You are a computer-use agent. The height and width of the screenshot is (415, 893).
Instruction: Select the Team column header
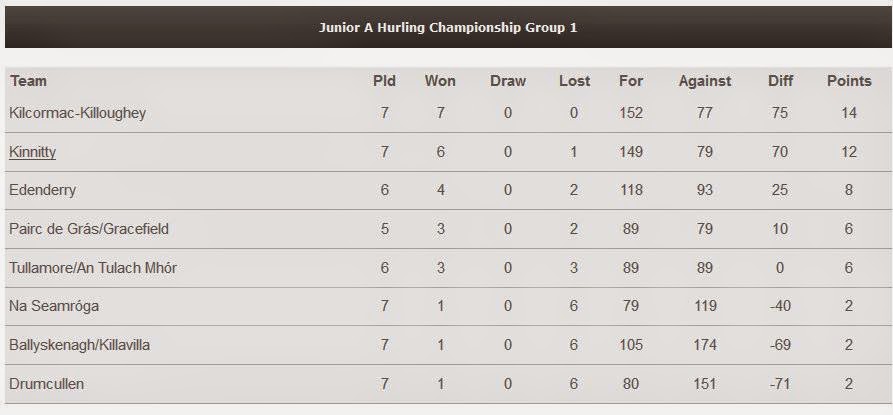(28, 81)
